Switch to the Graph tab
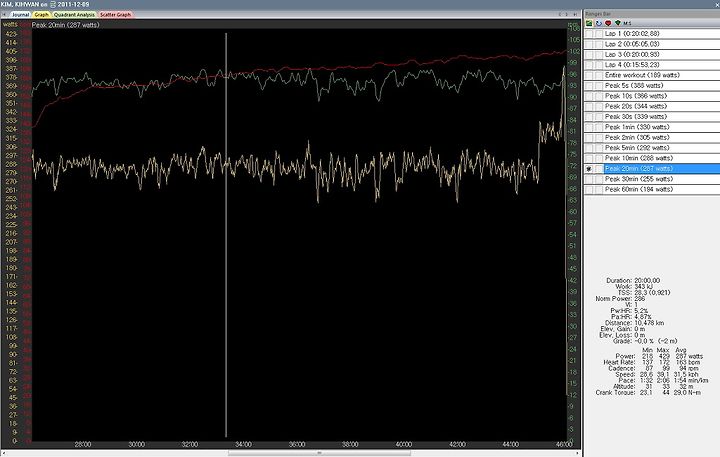The image size is (720, 457). point(41,15)
